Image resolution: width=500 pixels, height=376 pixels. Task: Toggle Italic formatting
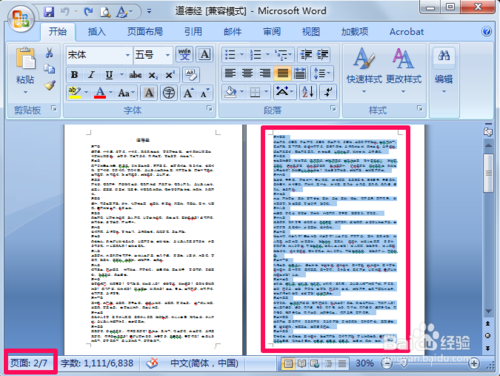pos(92,75)
